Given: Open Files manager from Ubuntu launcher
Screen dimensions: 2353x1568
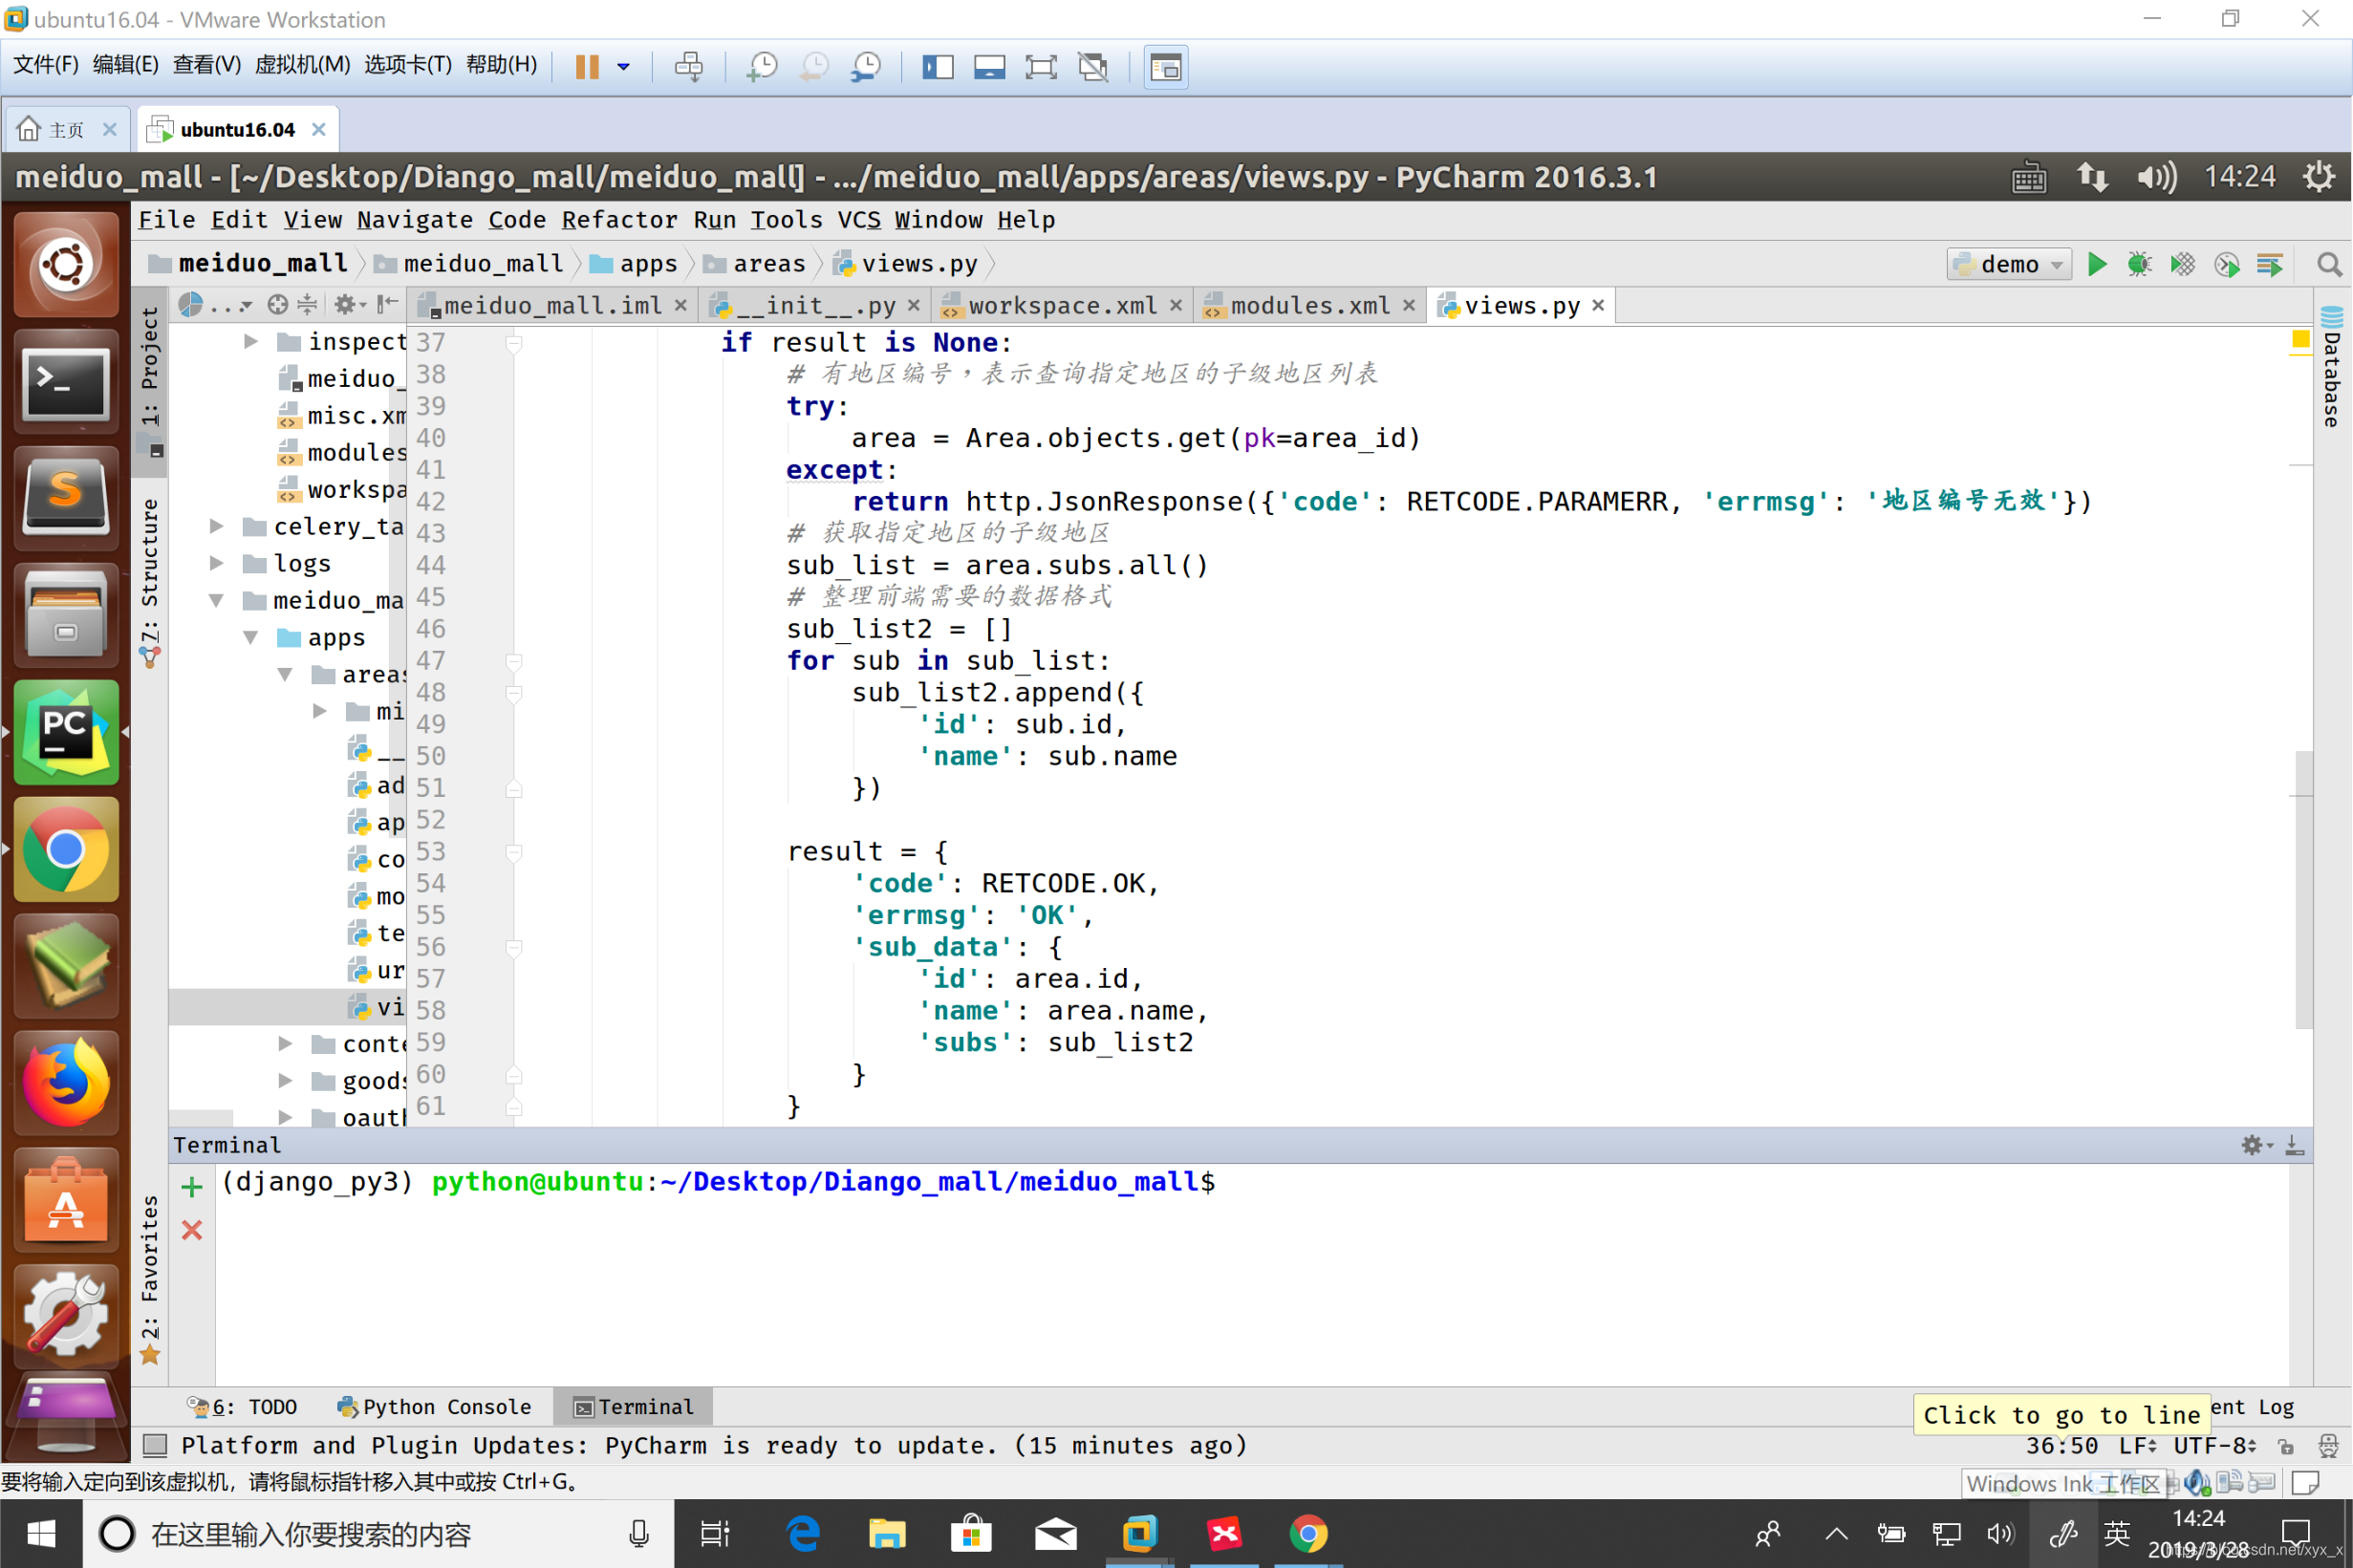Looking at the screenshot, I should (x=66, y=615).
